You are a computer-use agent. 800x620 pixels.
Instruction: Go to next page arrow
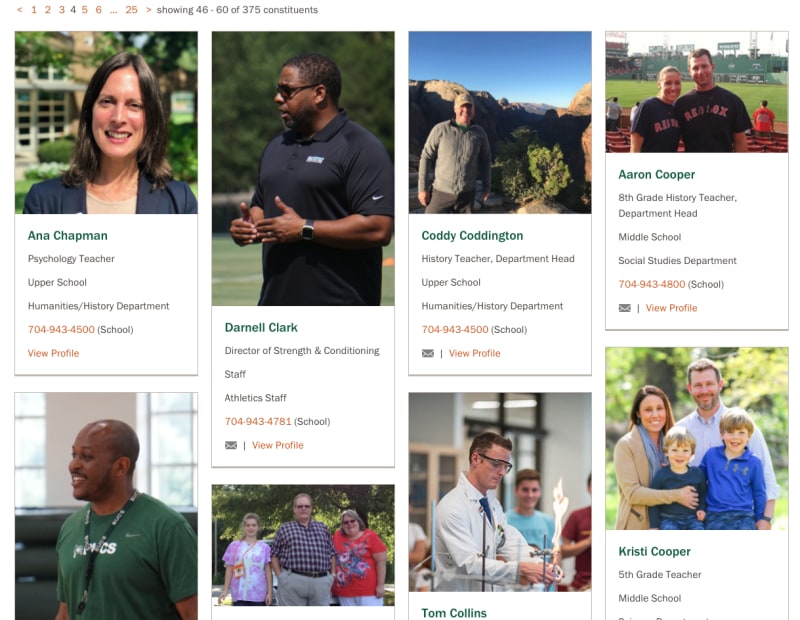(x=148, y=10)
